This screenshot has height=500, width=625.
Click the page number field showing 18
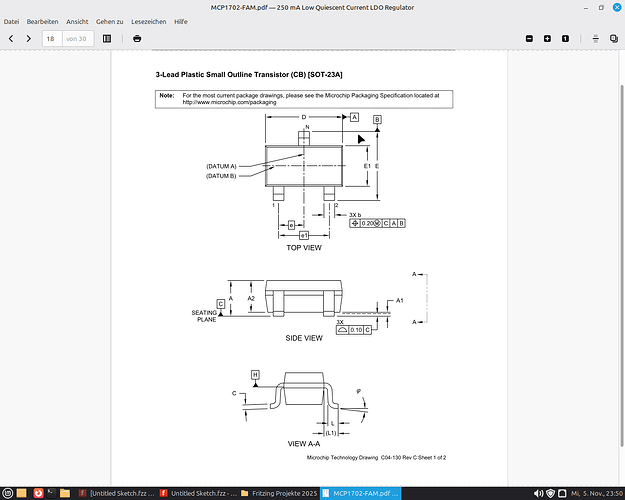(x=50, y=38)
